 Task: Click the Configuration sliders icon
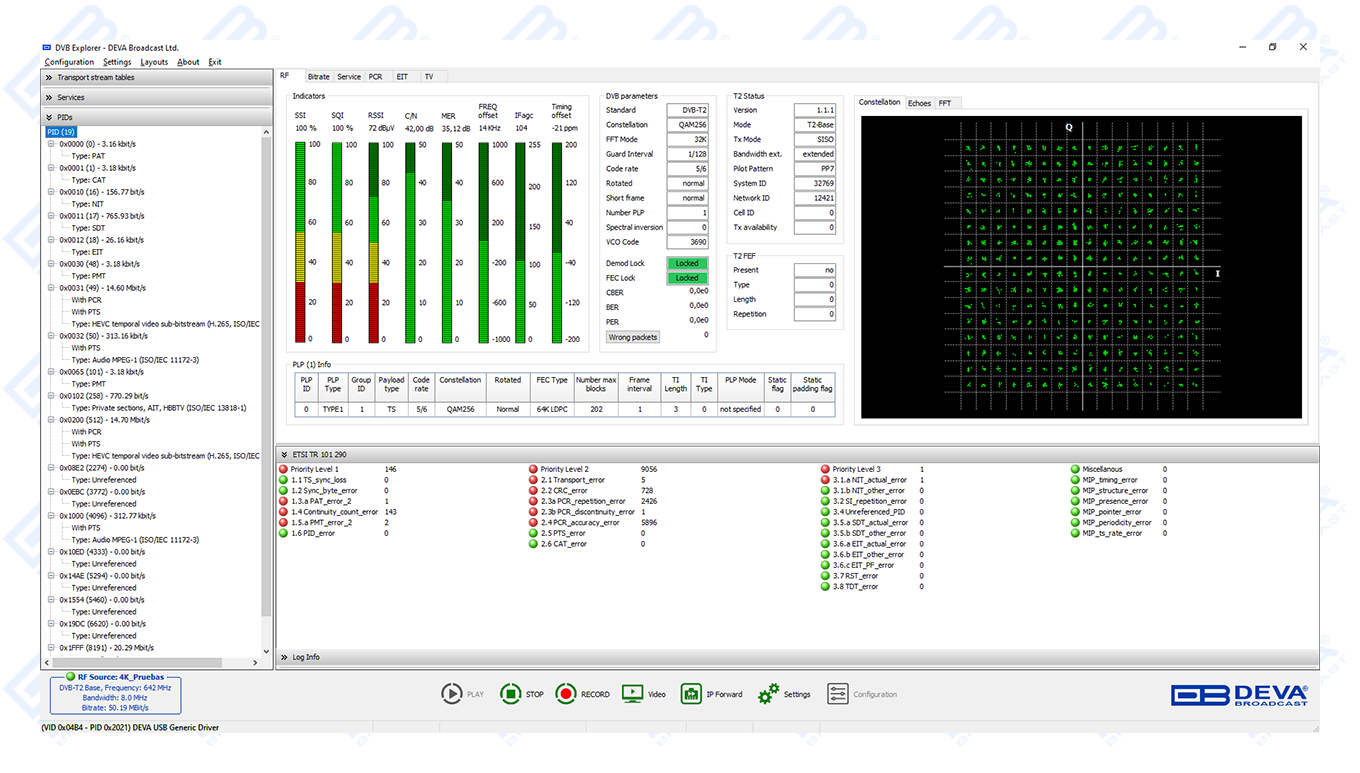(x=838, y=694)
